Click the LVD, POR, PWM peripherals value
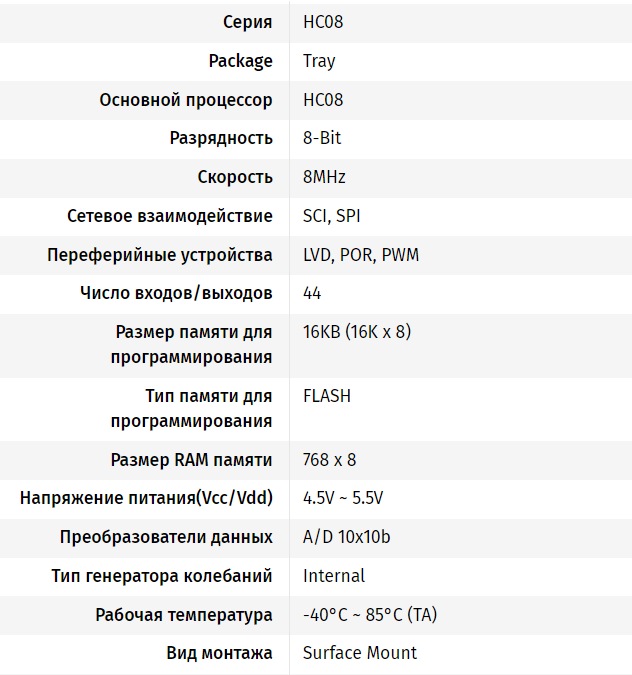 coord(361,255)
